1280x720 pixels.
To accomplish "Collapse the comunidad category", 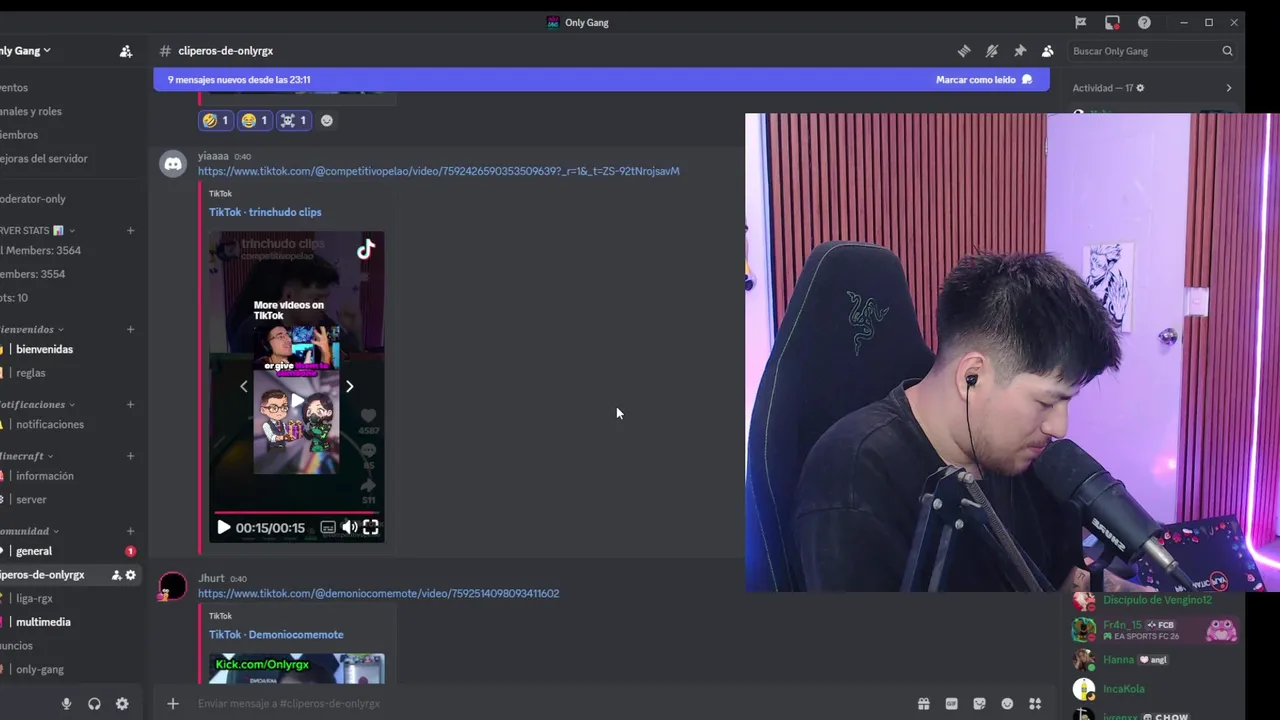I will 30,531.
